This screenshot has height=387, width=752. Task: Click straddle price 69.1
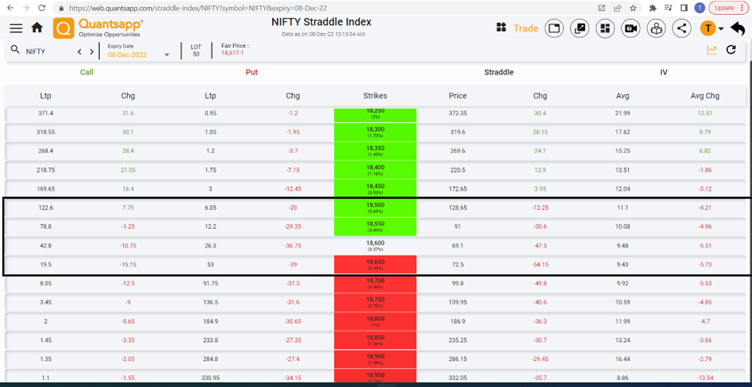coord(458,246)
